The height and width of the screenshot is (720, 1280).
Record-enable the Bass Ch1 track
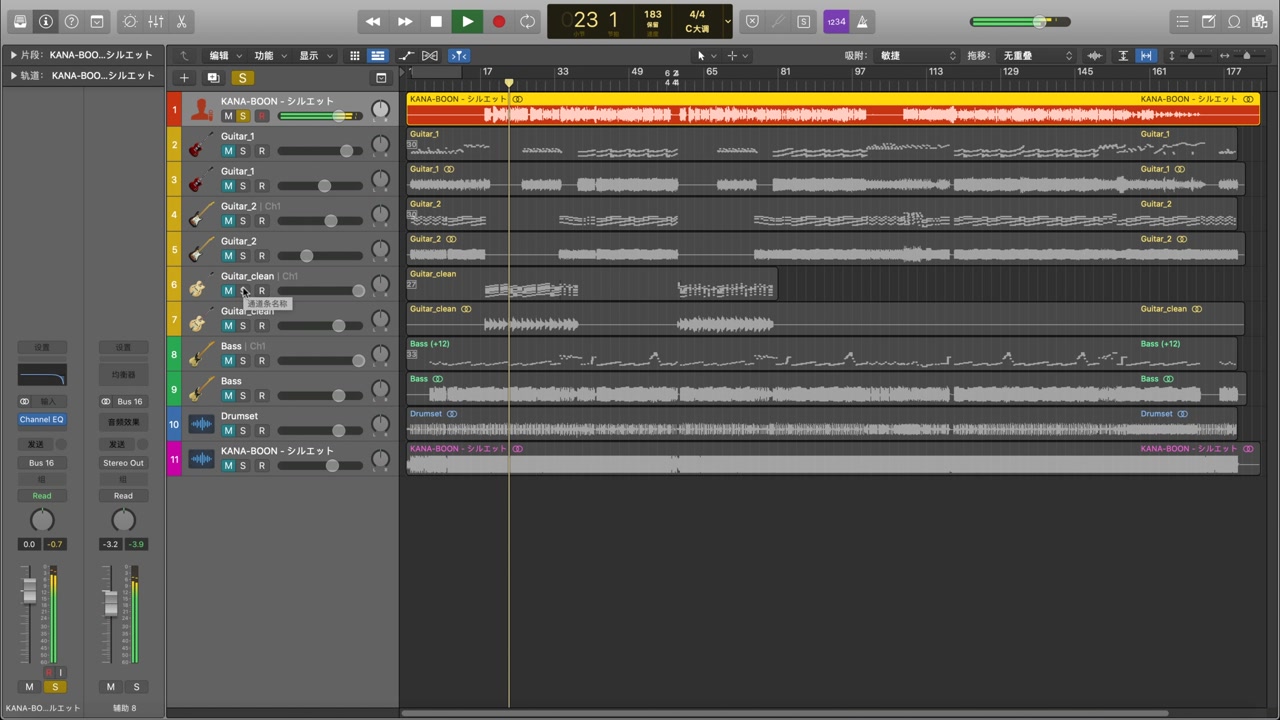click(262, 361)
